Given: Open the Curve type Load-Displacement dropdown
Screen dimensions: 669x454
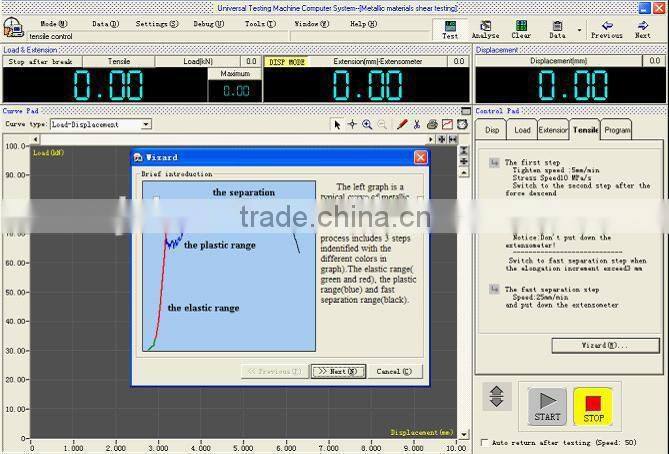Looking at the screenshot, I should click(145, 124).
